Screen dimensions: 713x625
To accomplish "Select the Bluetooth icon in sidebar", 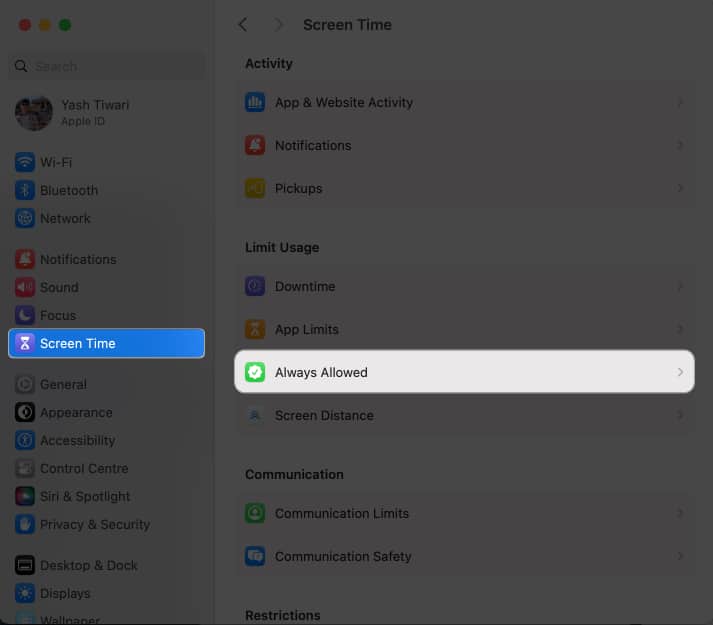I will pos(25,190).
